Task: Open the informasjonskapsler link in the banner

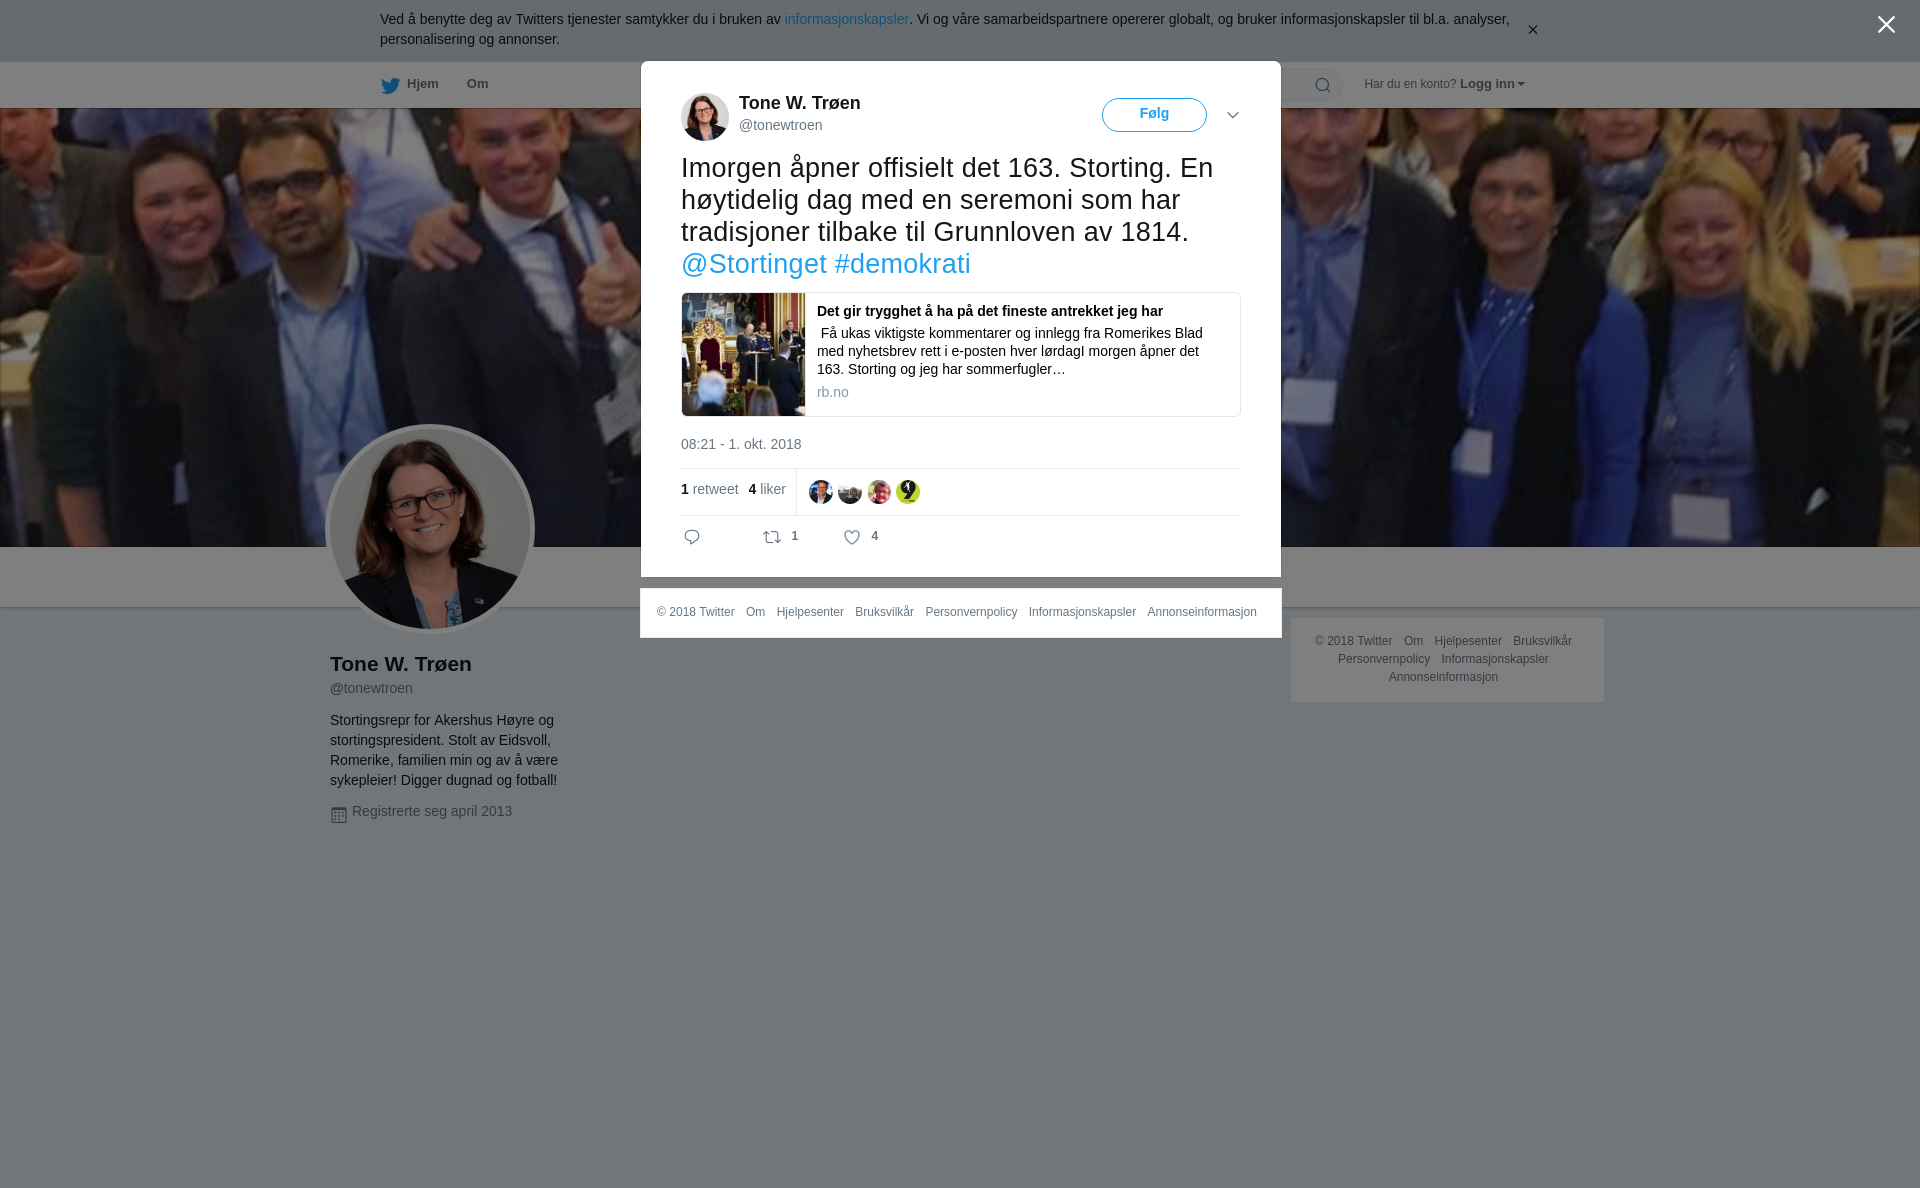Action: pyautogui.click(x=846, y=19)
